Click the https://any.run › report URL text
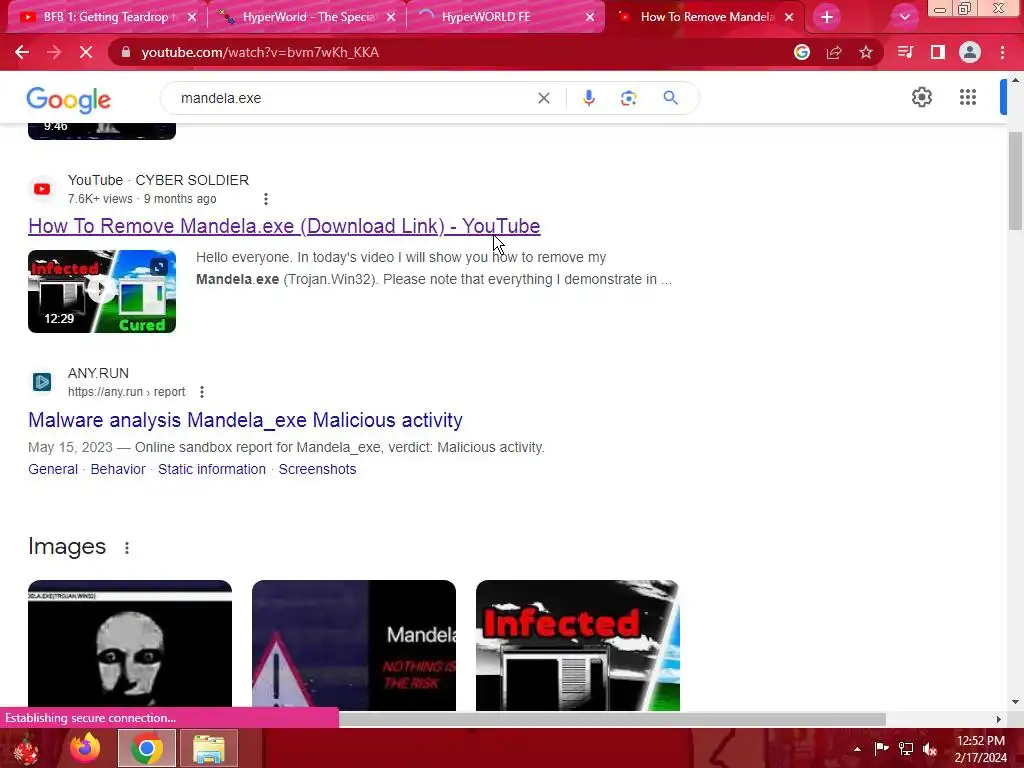The height and width of the screenshot is (768, 1024). point(127,392)
